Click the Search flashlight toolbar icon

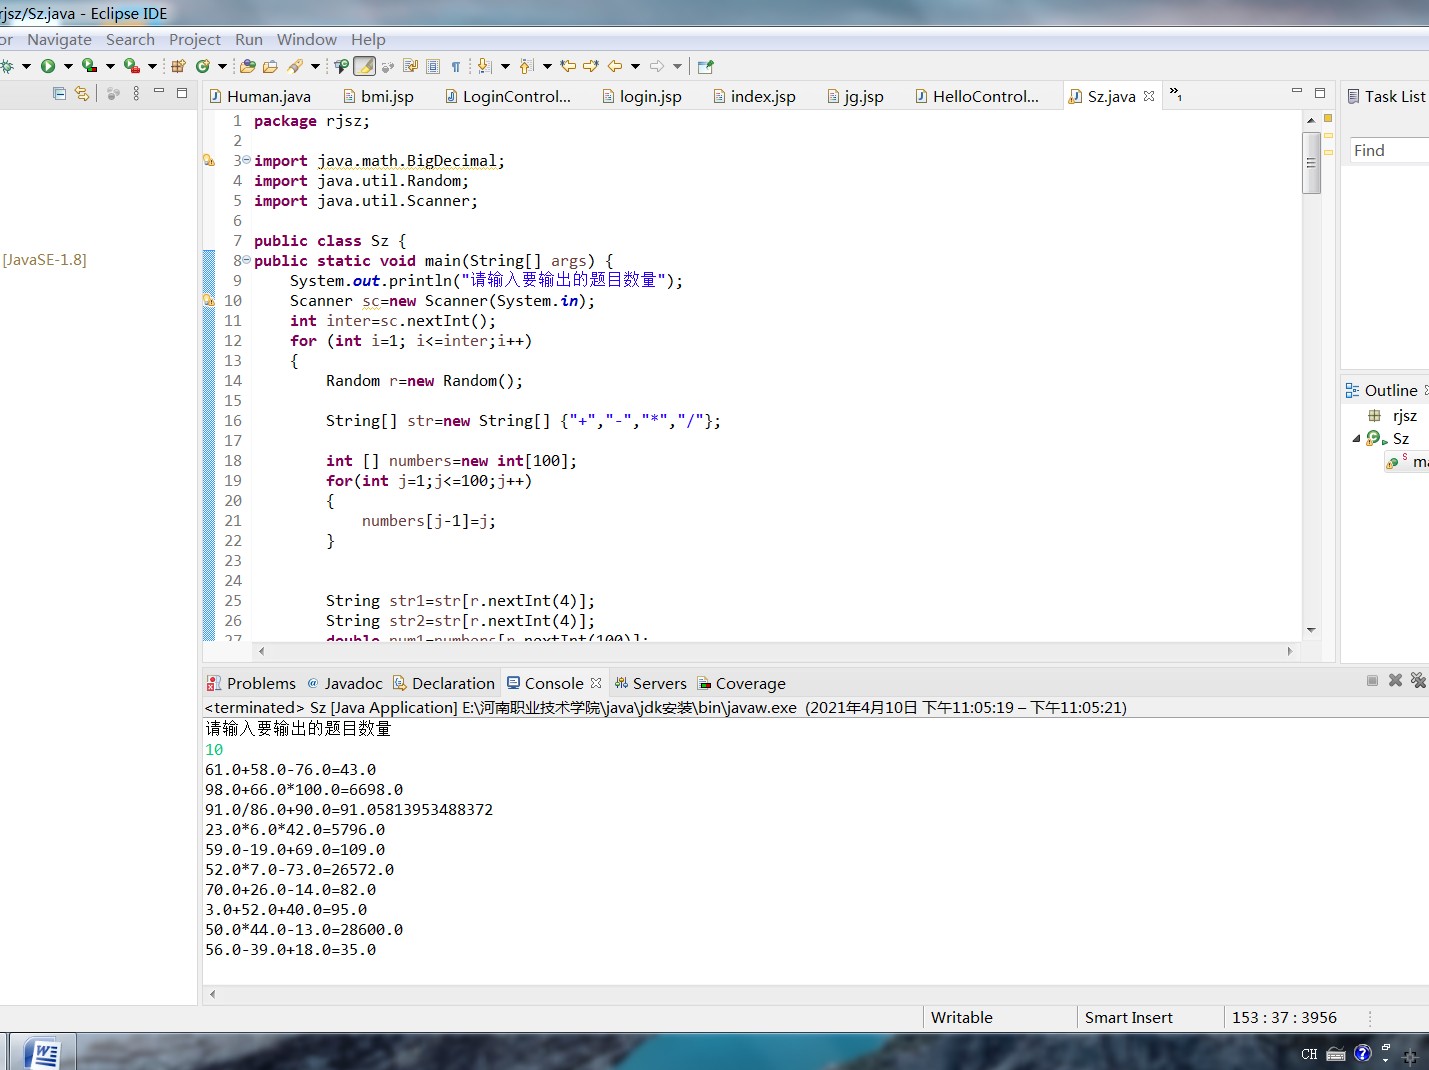(x=295, y=67)
